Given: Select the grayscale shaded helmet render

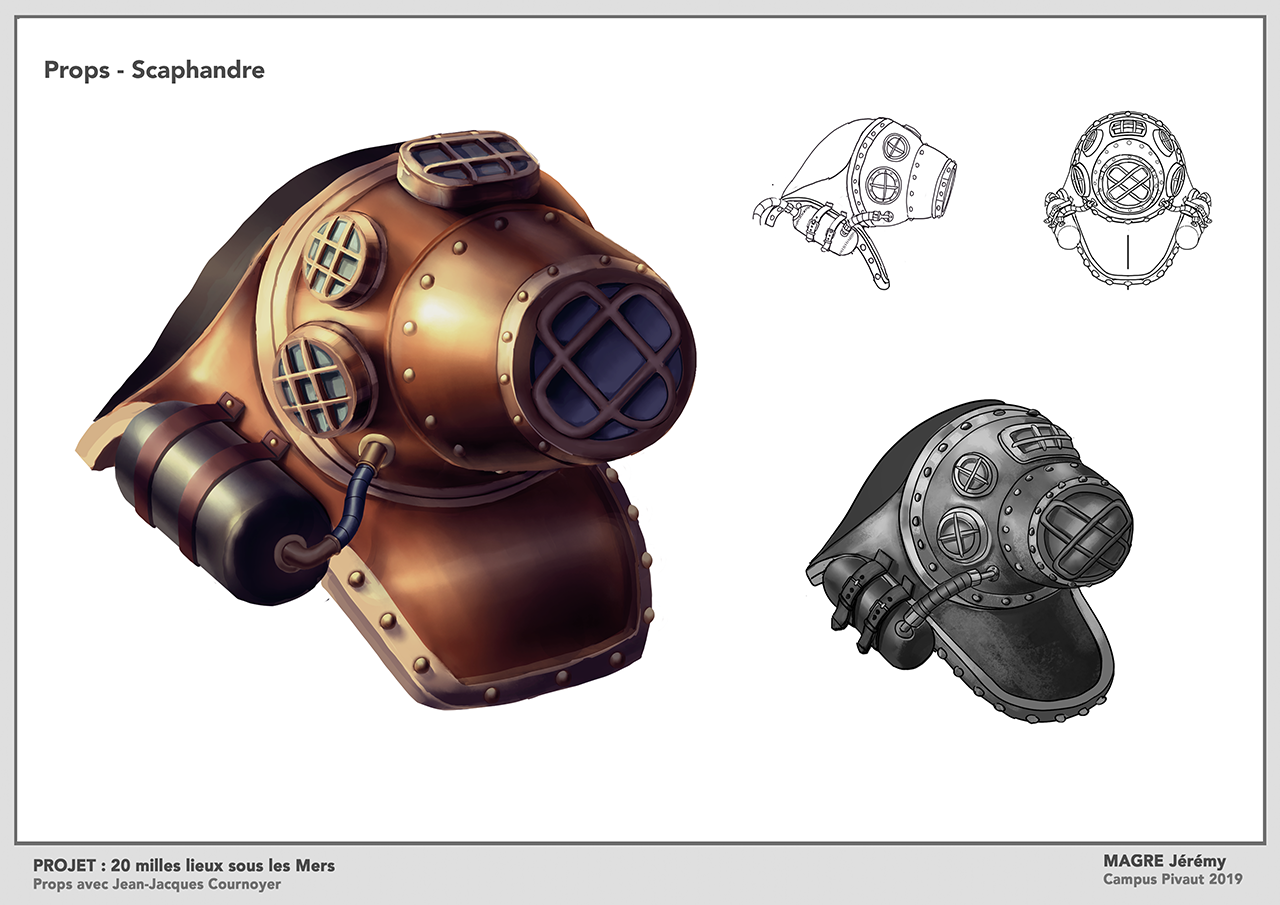Looking at the screenshot, I should 970,561.
